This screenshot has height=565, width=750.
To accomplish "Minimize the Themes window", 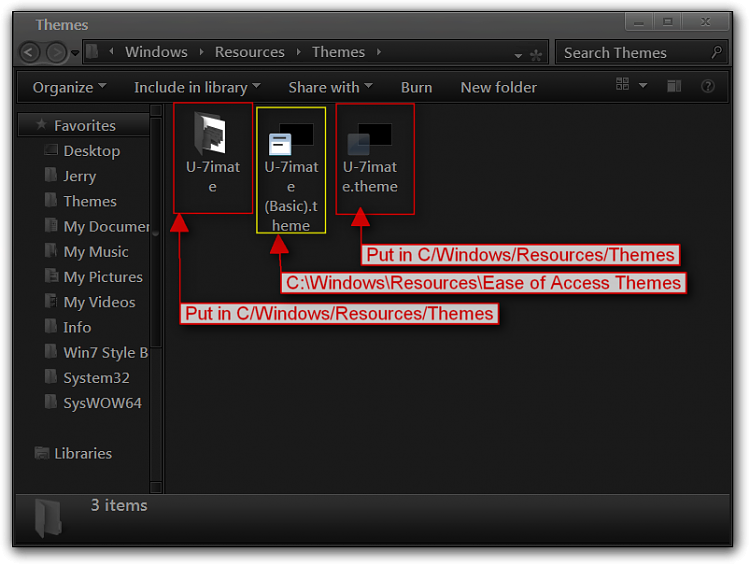I will pos(639,22).
